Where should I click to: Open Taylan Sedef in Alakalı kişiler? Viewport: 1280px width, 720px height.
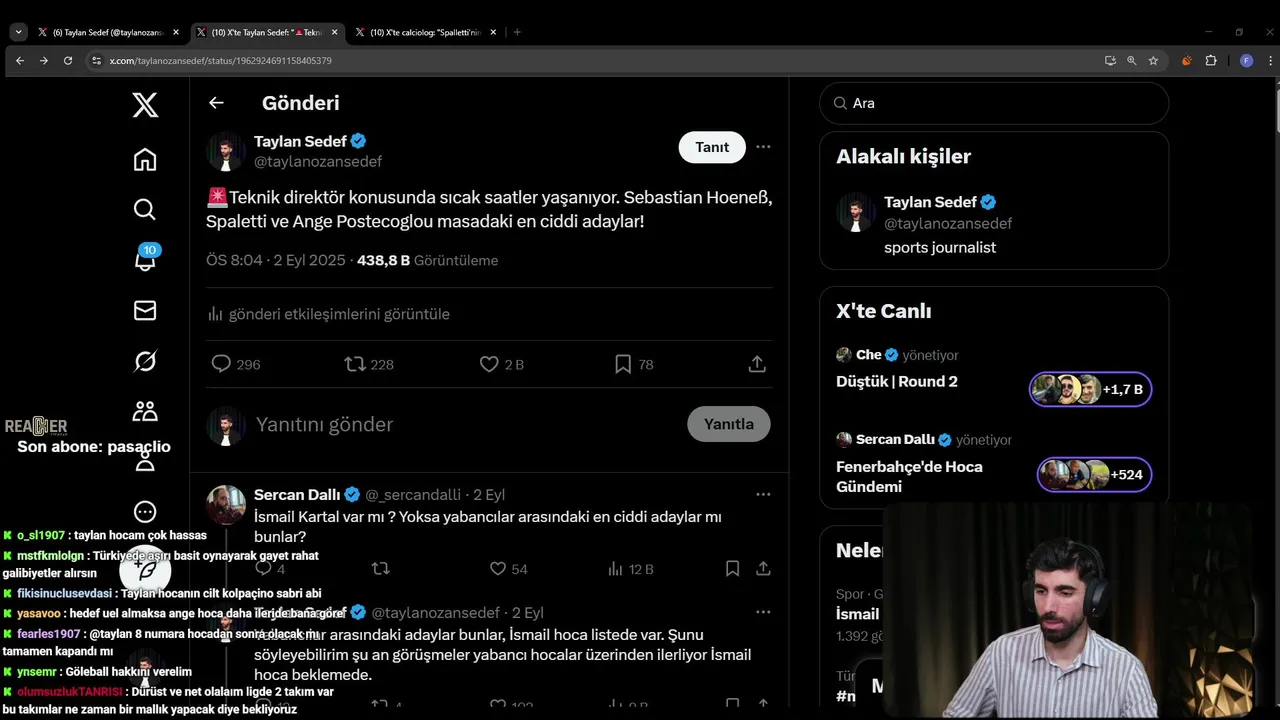tap(930, 202)
